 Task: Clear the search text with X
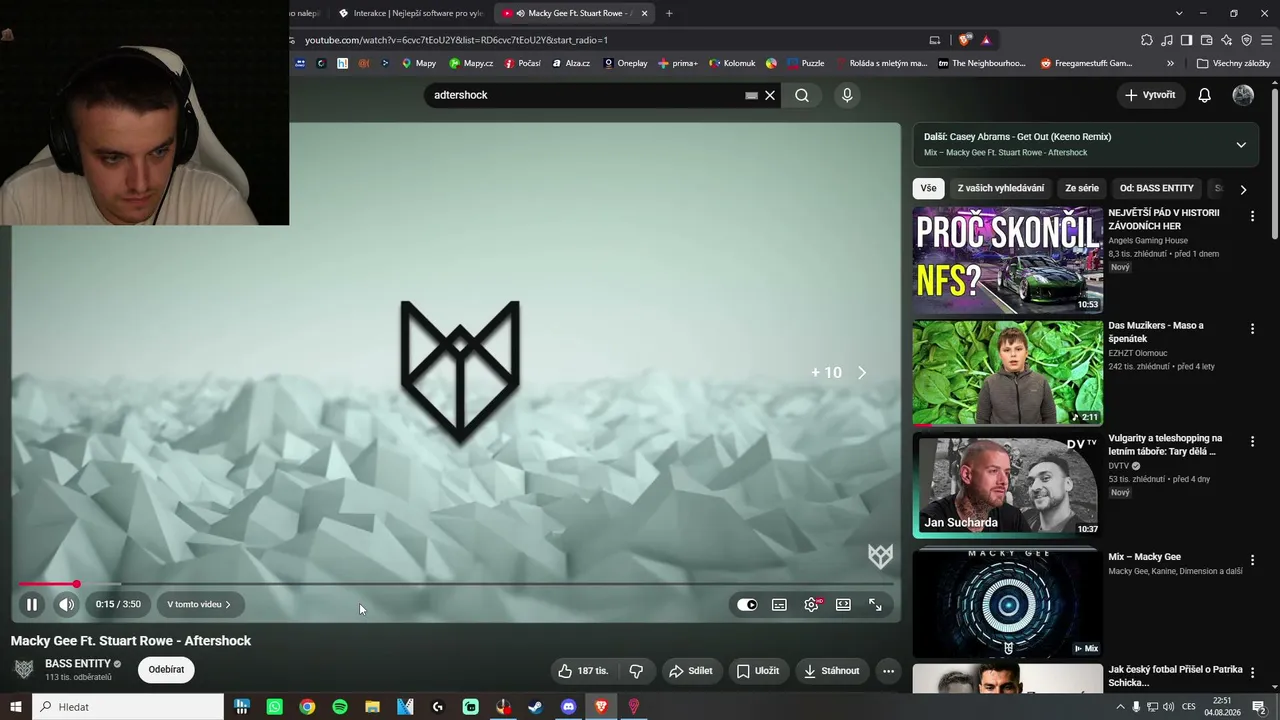click(x=770, y=95)
